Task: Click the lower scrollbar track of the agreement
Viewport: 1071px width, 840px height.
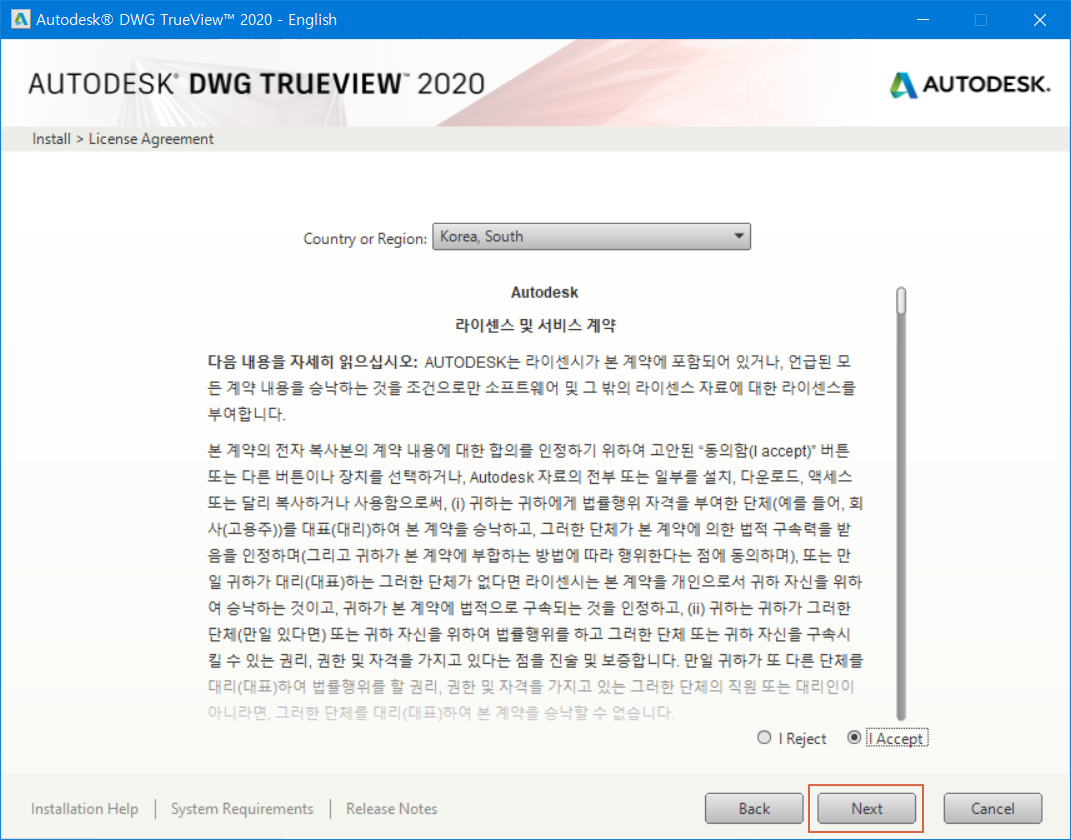Action: 901,519
